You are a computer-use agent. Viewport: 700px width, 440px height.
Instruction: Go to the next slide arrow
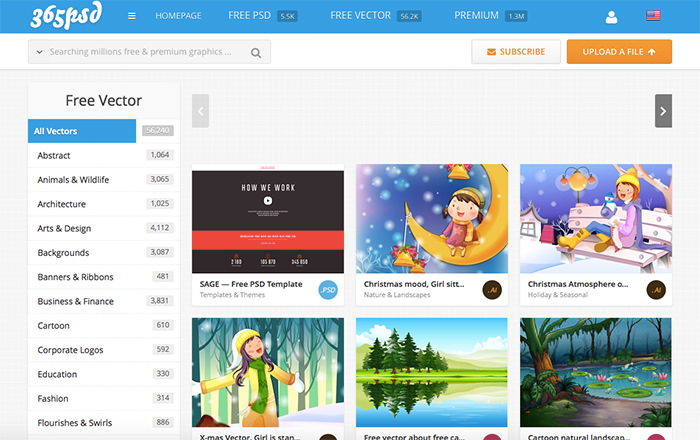click(663, 111)
